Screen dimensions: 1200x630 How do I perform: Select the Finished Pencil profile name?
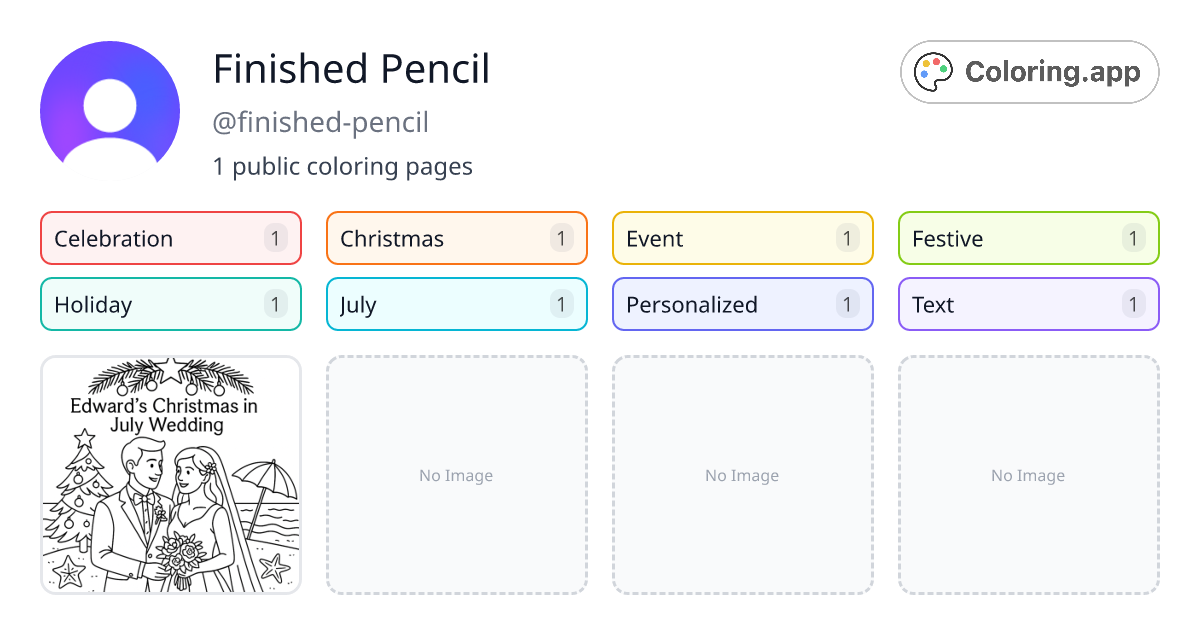[351, 69]
